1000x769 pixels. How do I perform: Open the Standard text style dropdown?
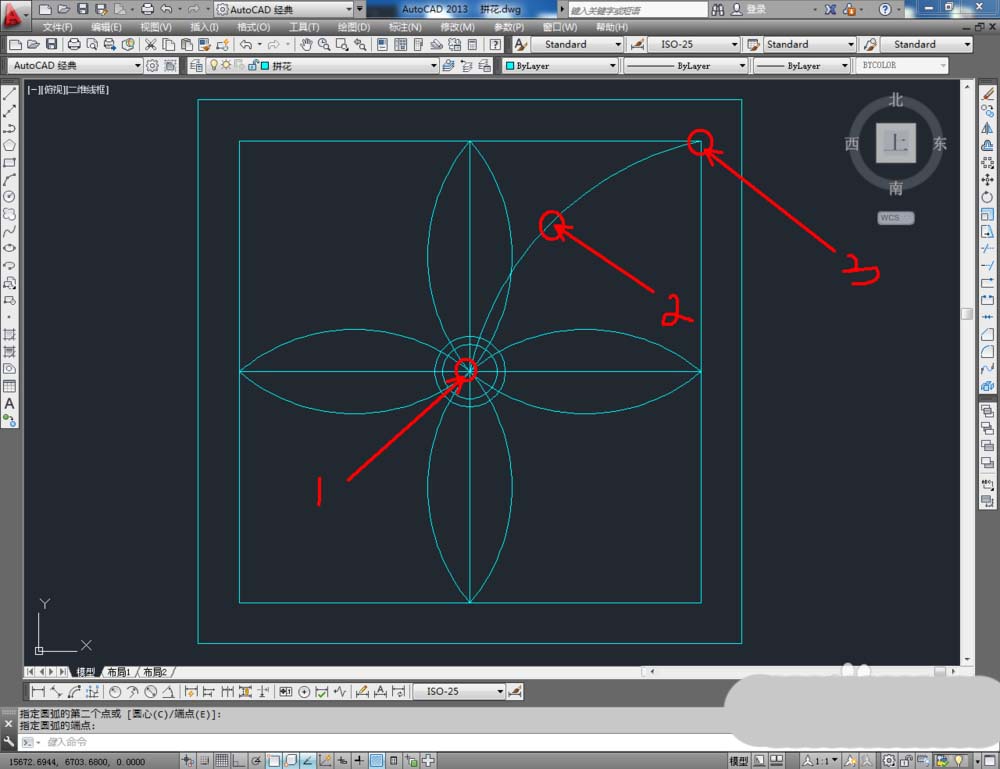coord(617,44)
